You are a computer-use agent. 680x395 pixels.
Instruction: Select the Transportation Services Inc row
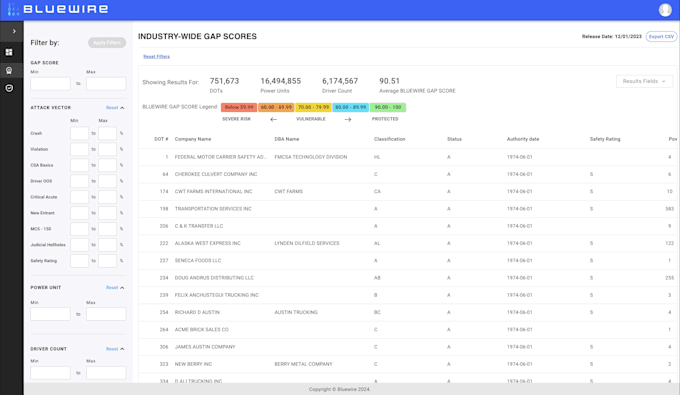click(409, 209)
